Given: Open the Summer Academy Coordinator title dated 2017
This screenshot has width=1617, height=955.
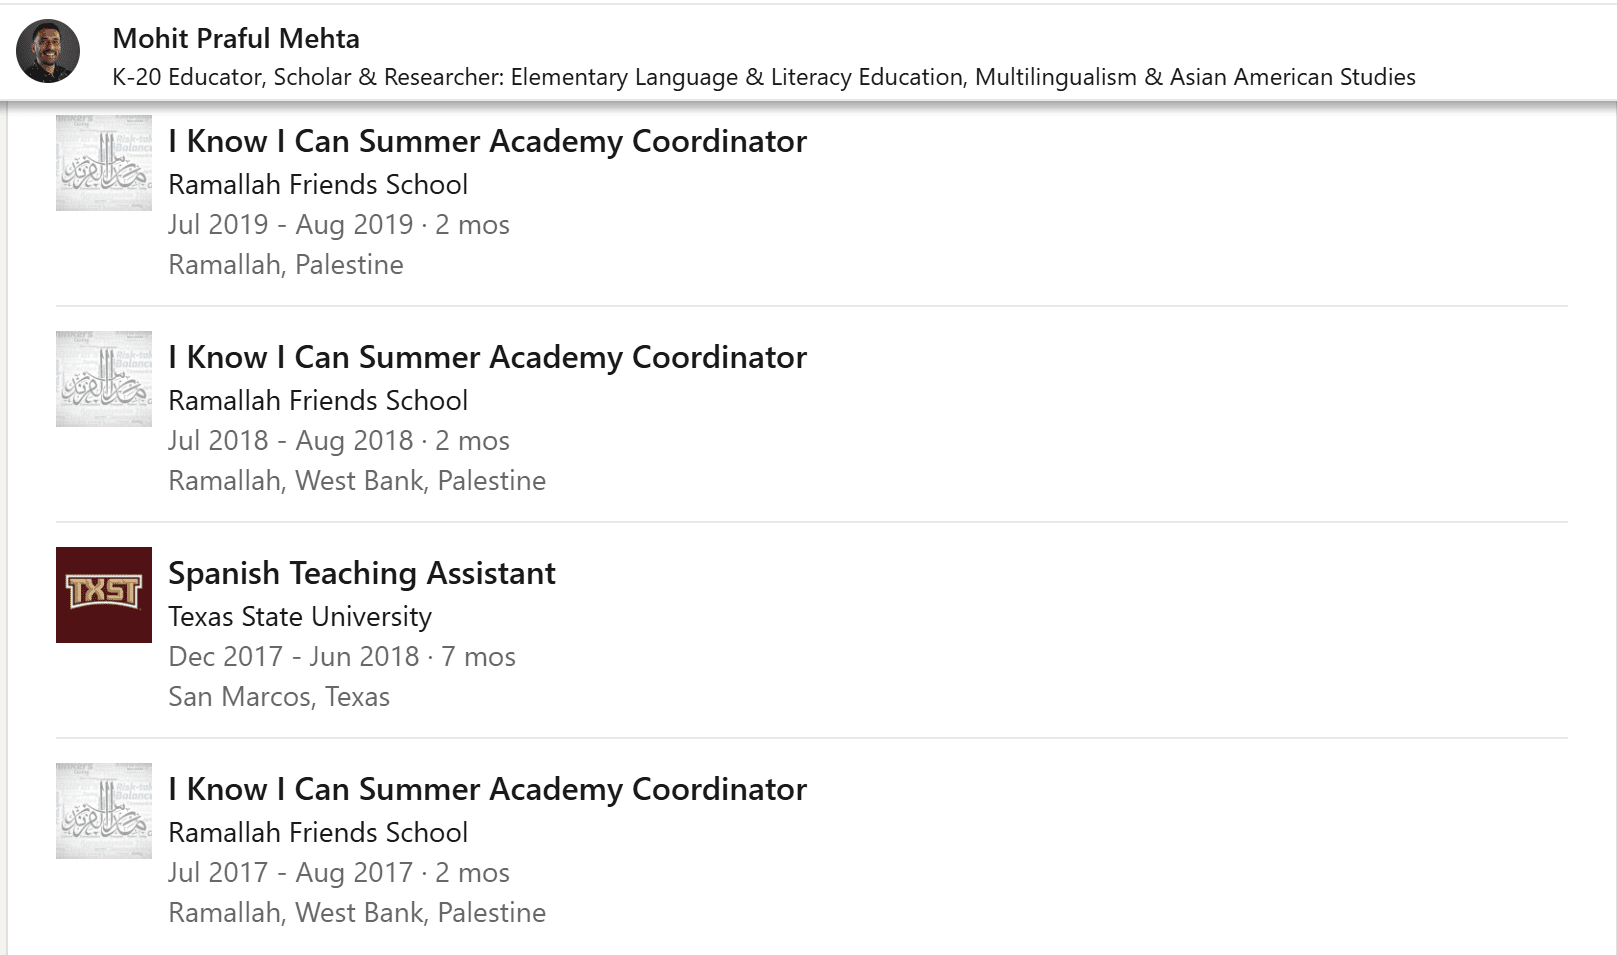Looking at the screenshot, I should 487,789.
